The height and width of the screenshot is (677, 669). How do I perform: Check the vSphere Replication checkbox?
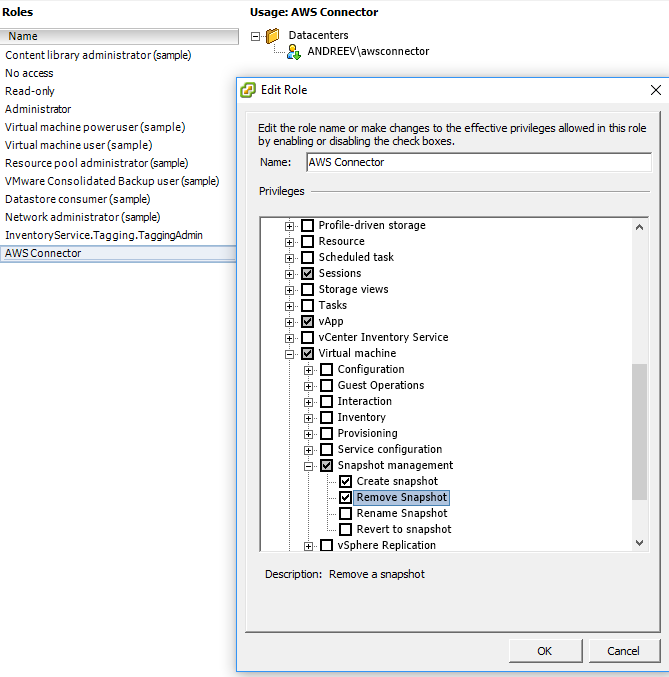pyautogui.click(x=327, y=545)
